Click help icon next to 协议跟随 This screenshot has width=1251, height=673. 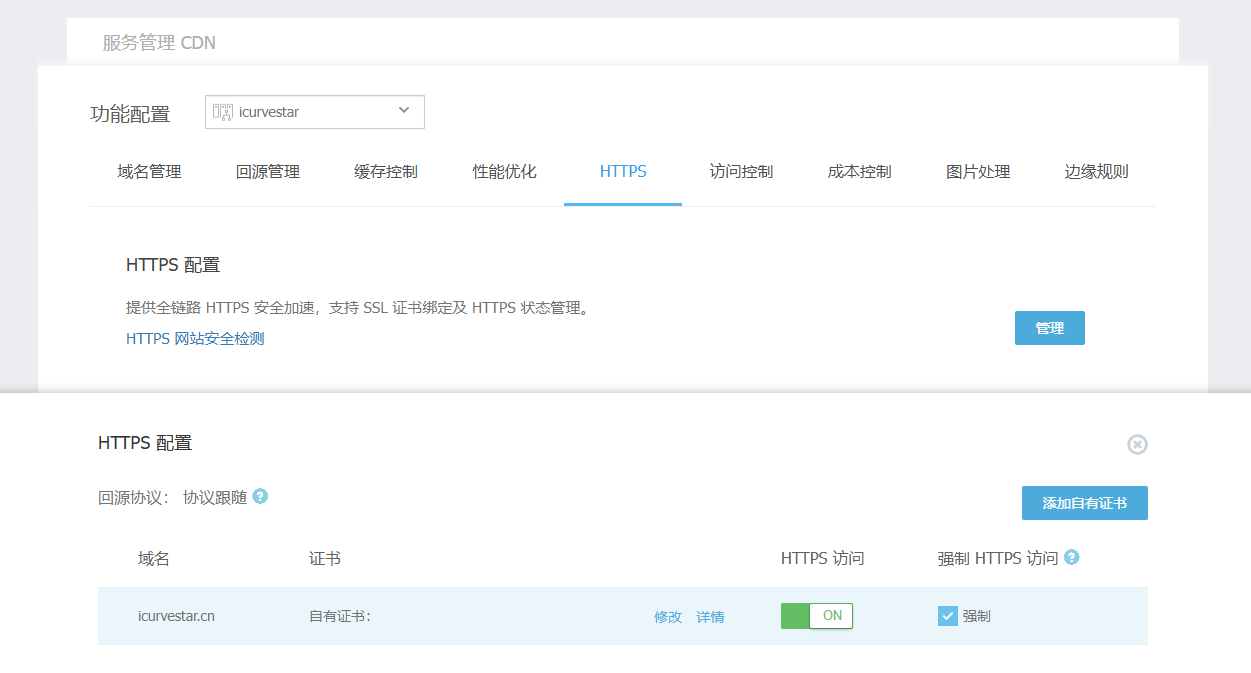(x=260, y=496)
